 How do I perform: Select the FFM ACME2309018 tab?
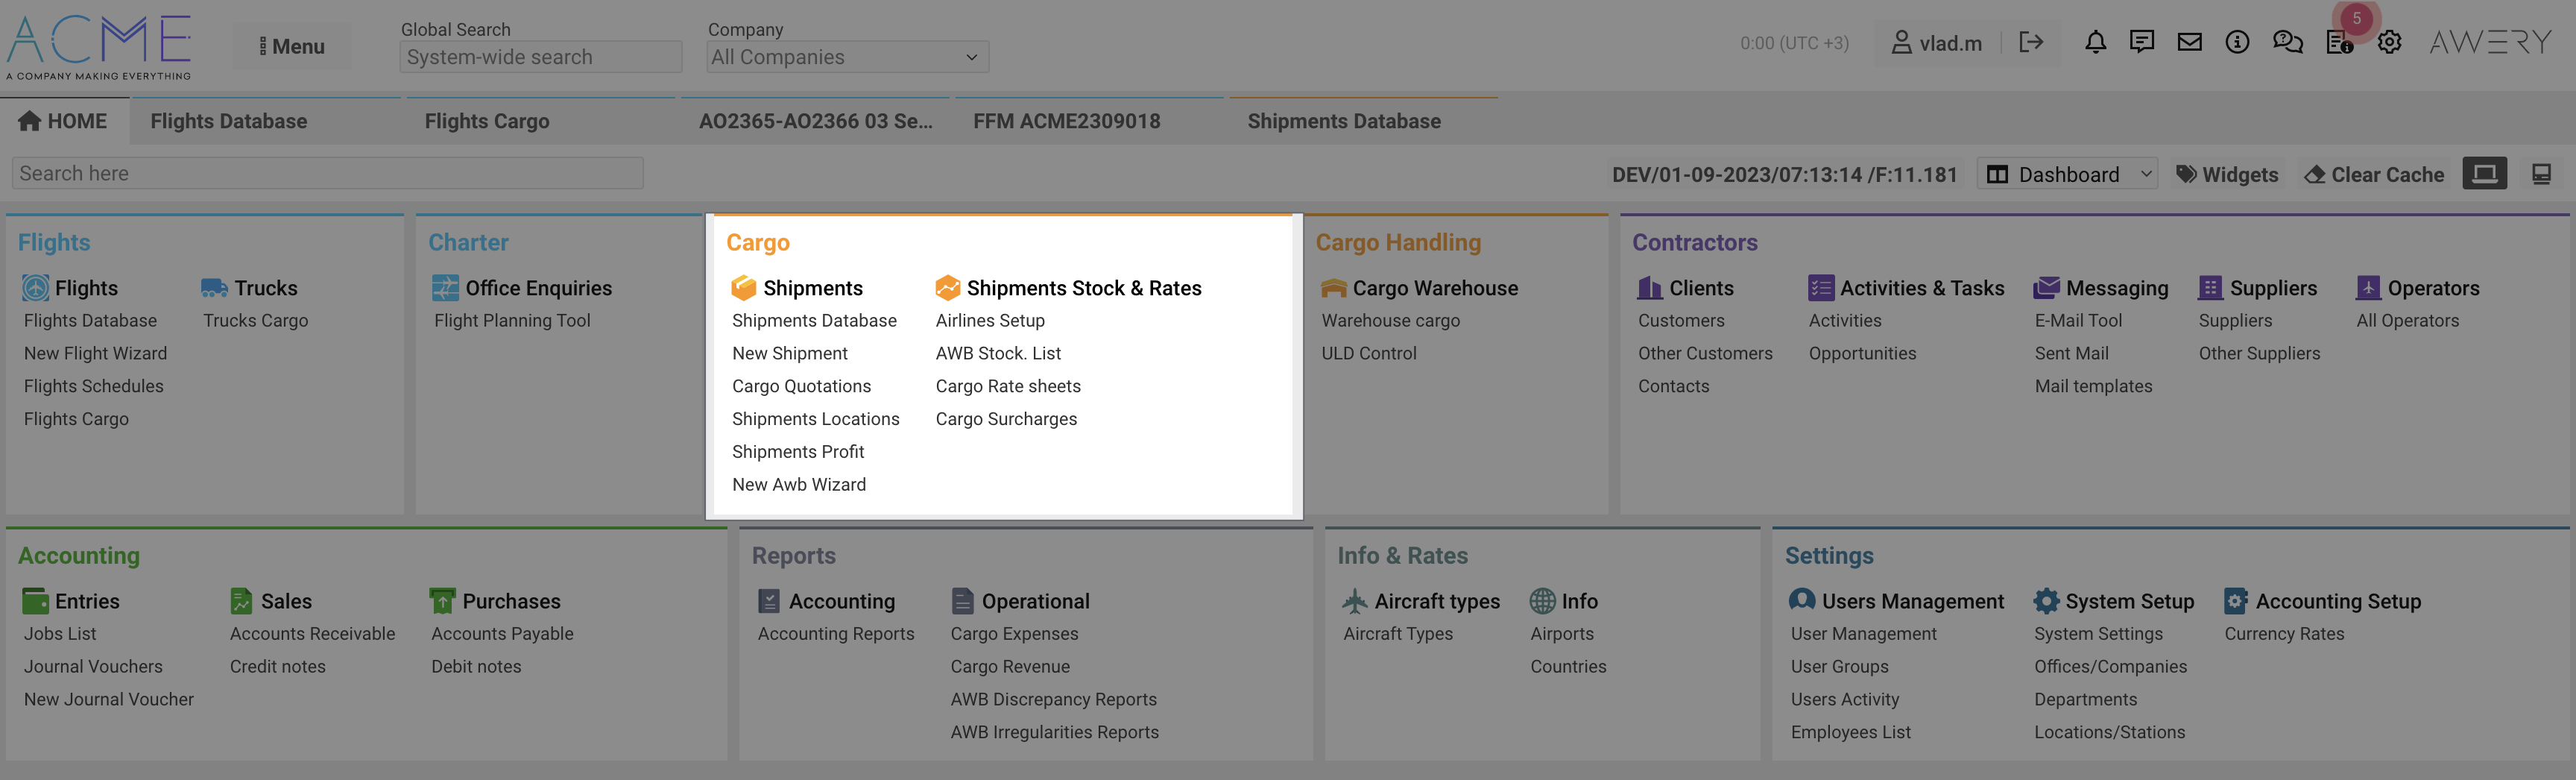coord(1066,121)
